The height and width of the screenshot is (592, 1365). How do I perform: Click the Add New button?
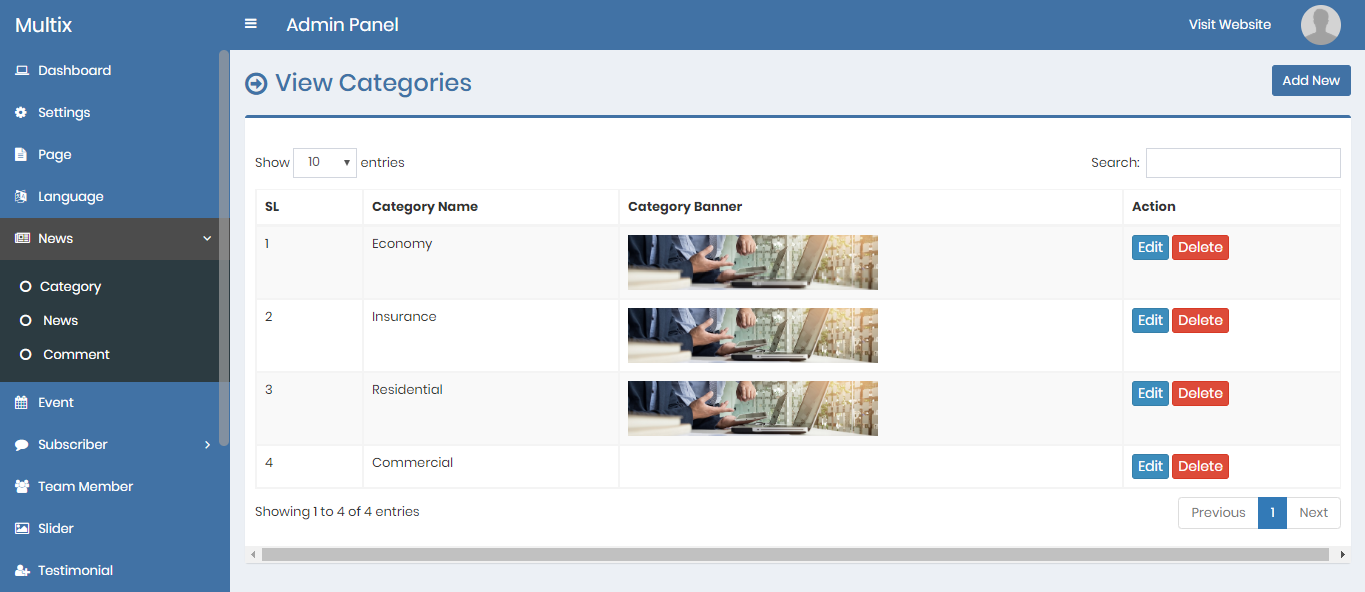(1310, 81)
